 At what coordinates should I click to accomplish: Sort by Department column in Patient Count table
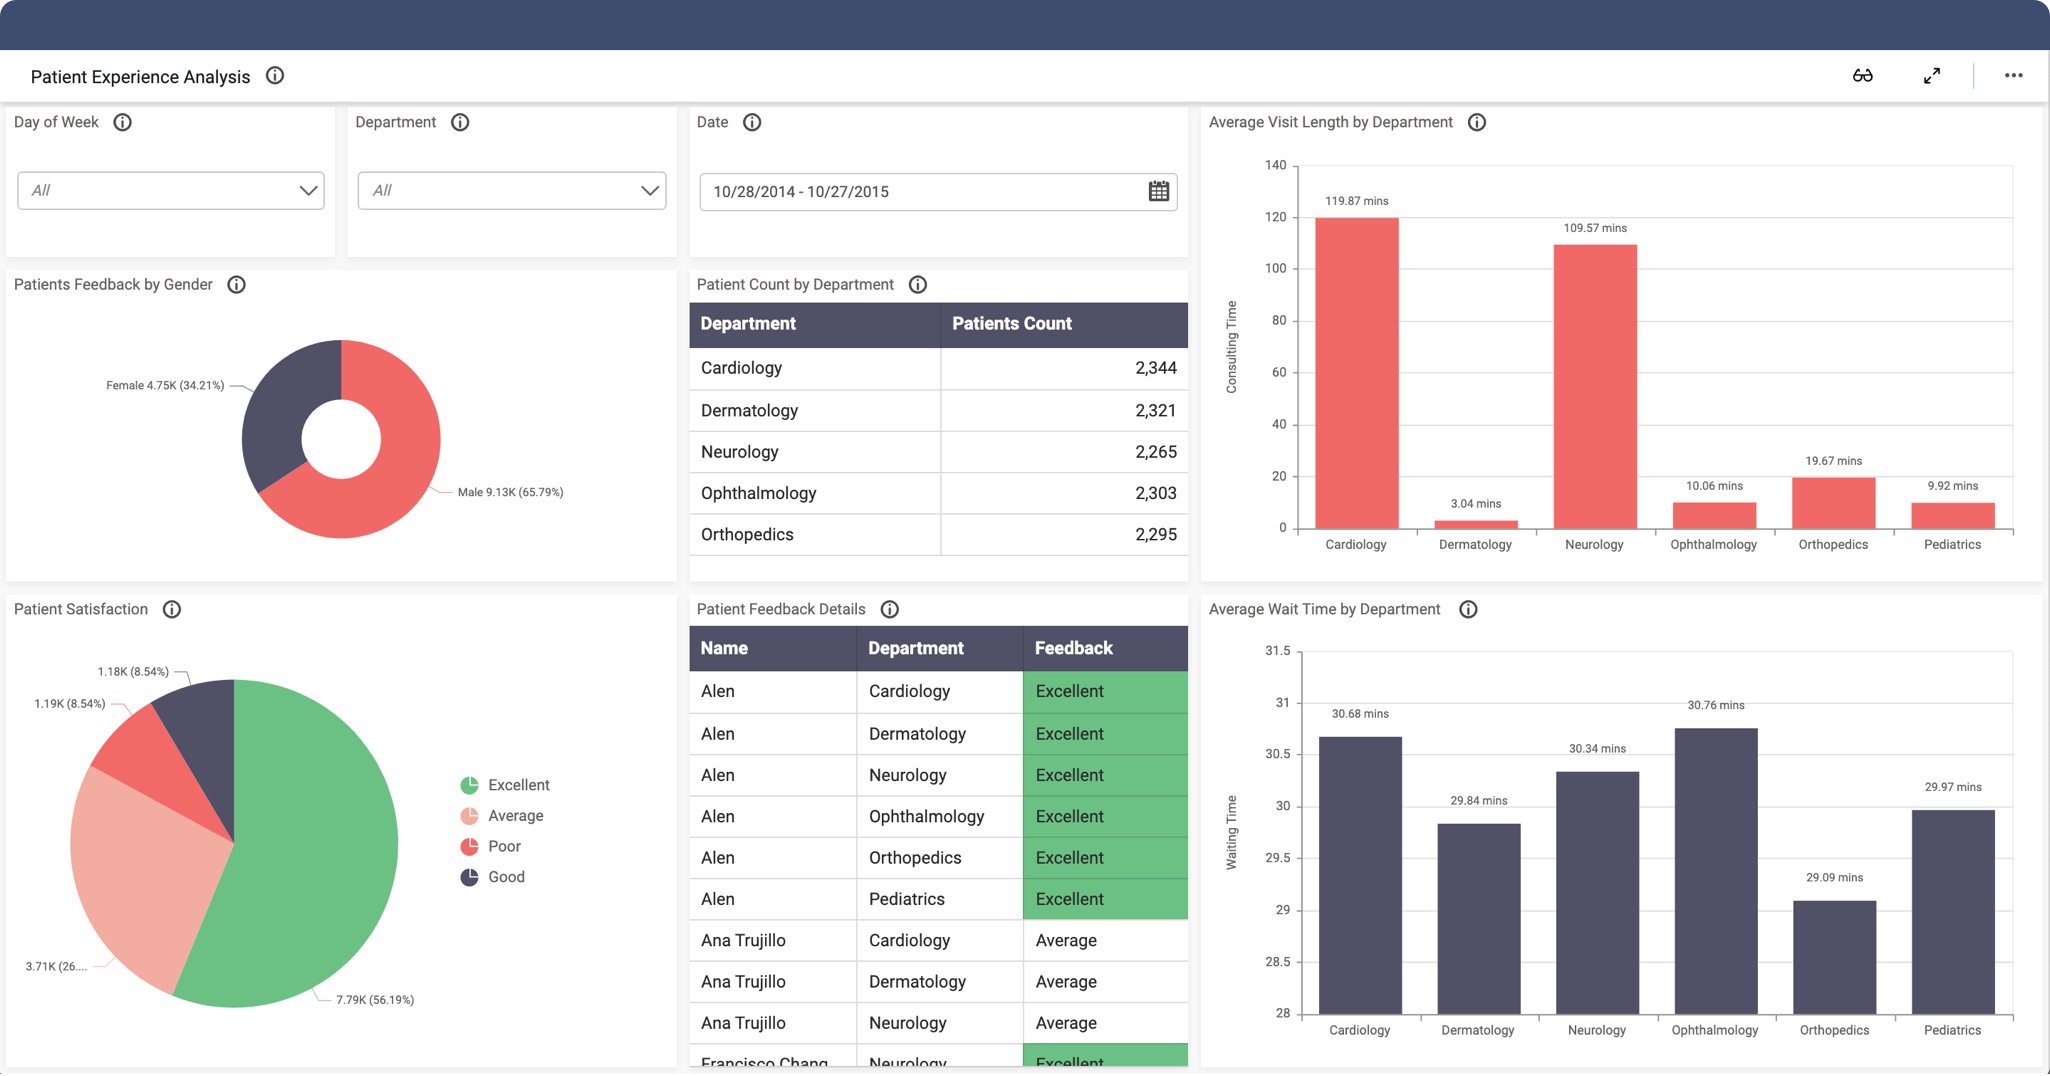click(x=815, y=324)
